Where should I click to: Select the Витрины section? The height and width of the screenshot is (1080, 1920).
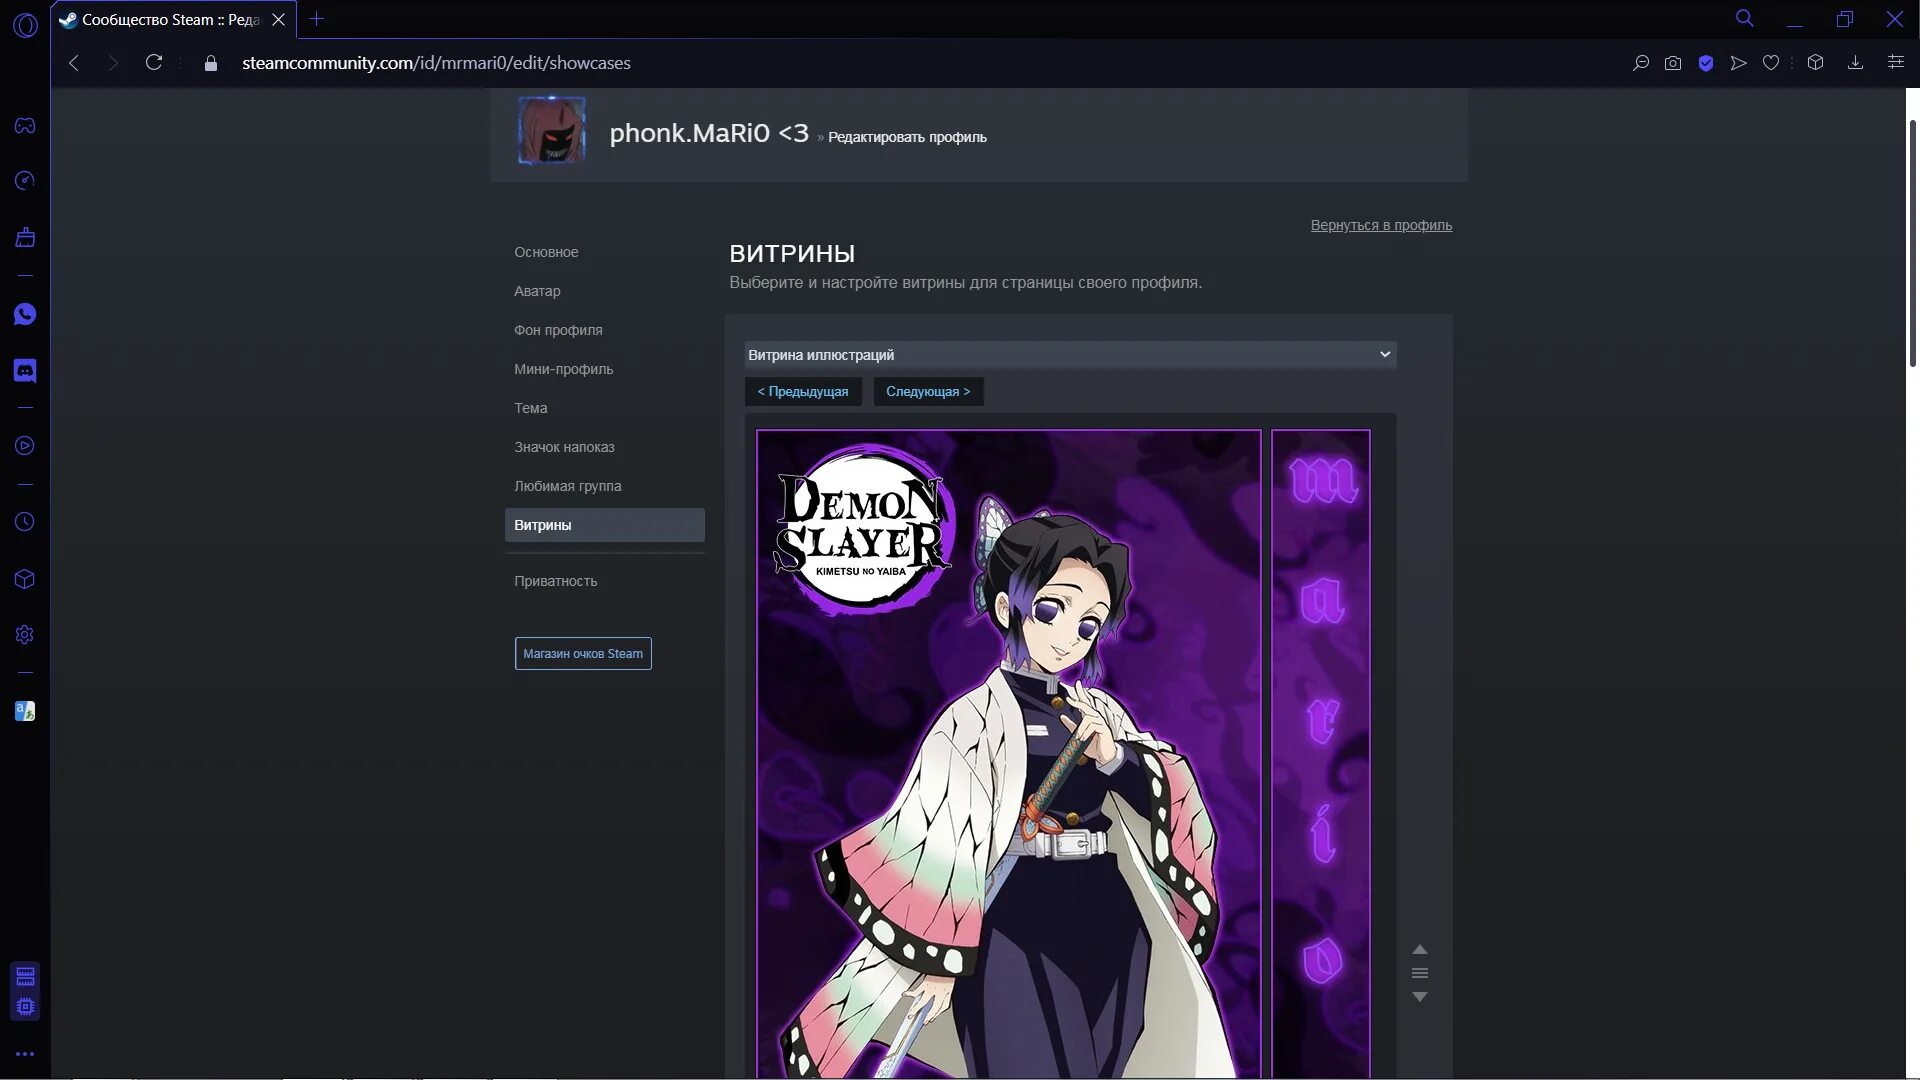605,525
